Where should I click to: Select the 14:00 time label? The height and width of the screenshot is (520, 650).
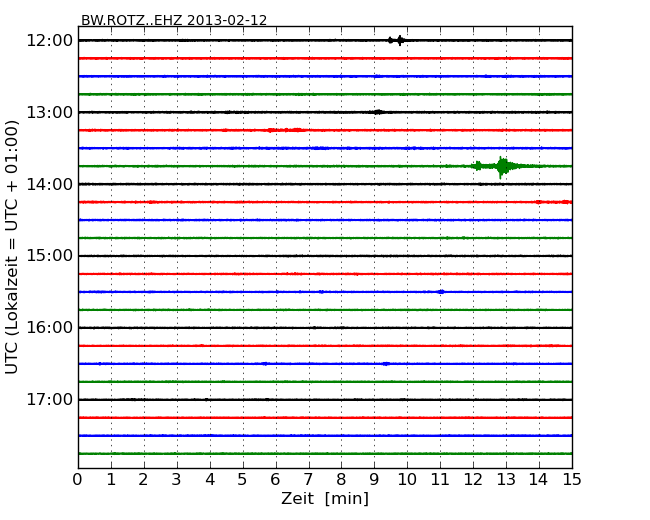[x=50, y=184]
